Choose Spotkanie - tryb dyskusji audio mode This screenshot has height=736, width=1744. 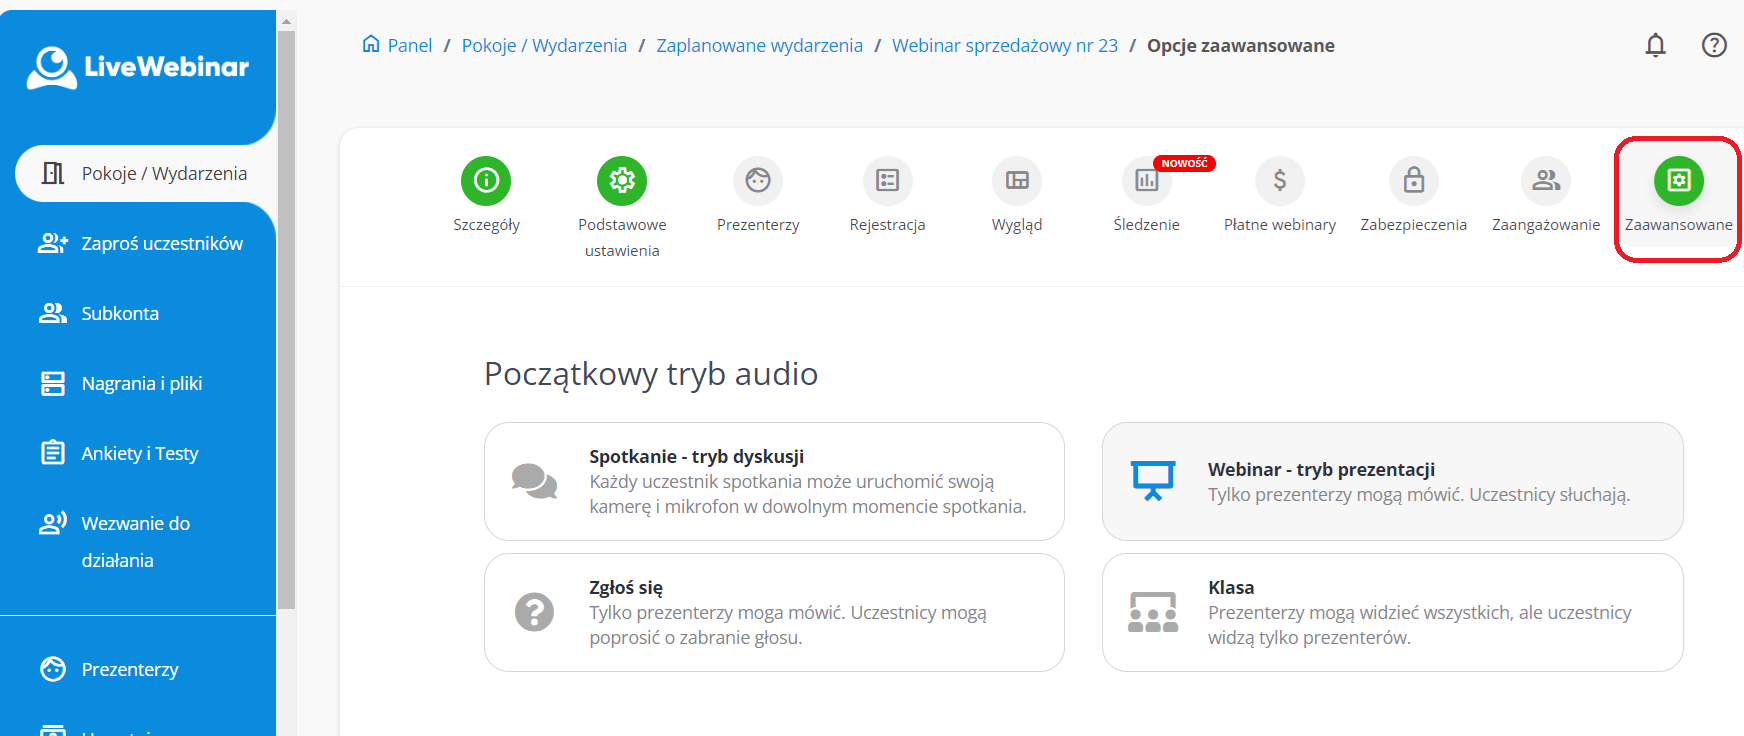coord(774,481)
